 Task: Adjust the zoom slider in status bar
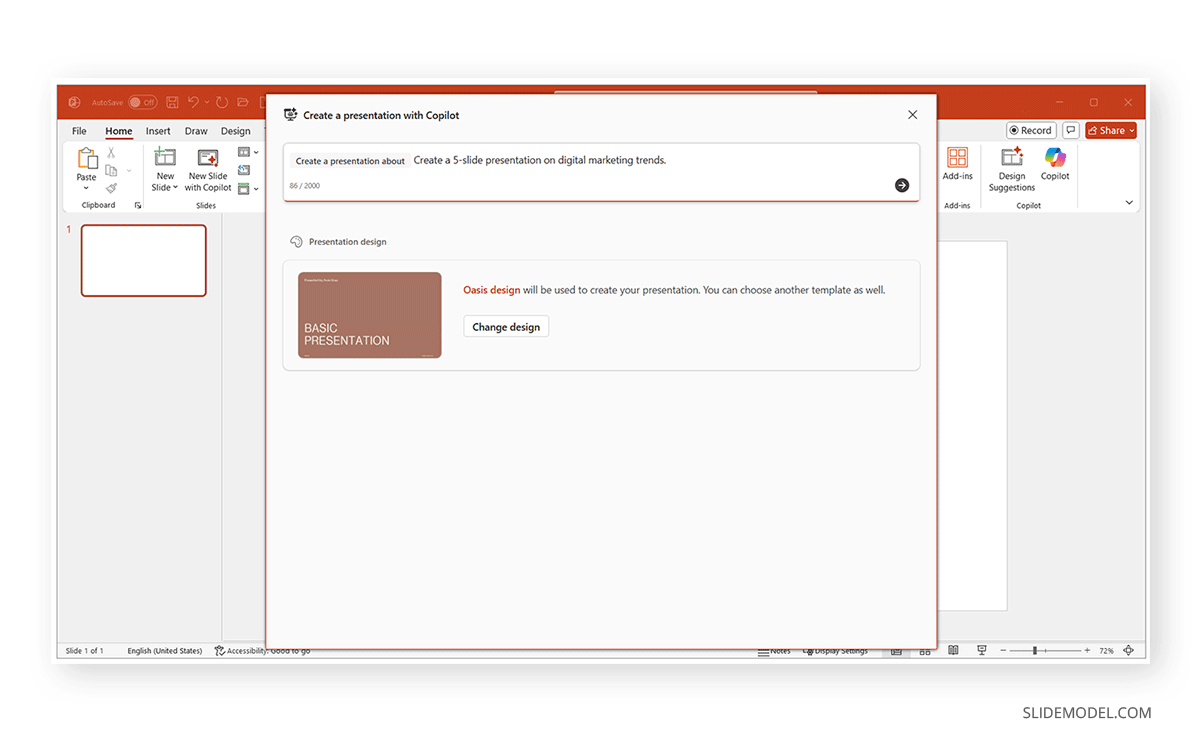(x=1034, y=650)
